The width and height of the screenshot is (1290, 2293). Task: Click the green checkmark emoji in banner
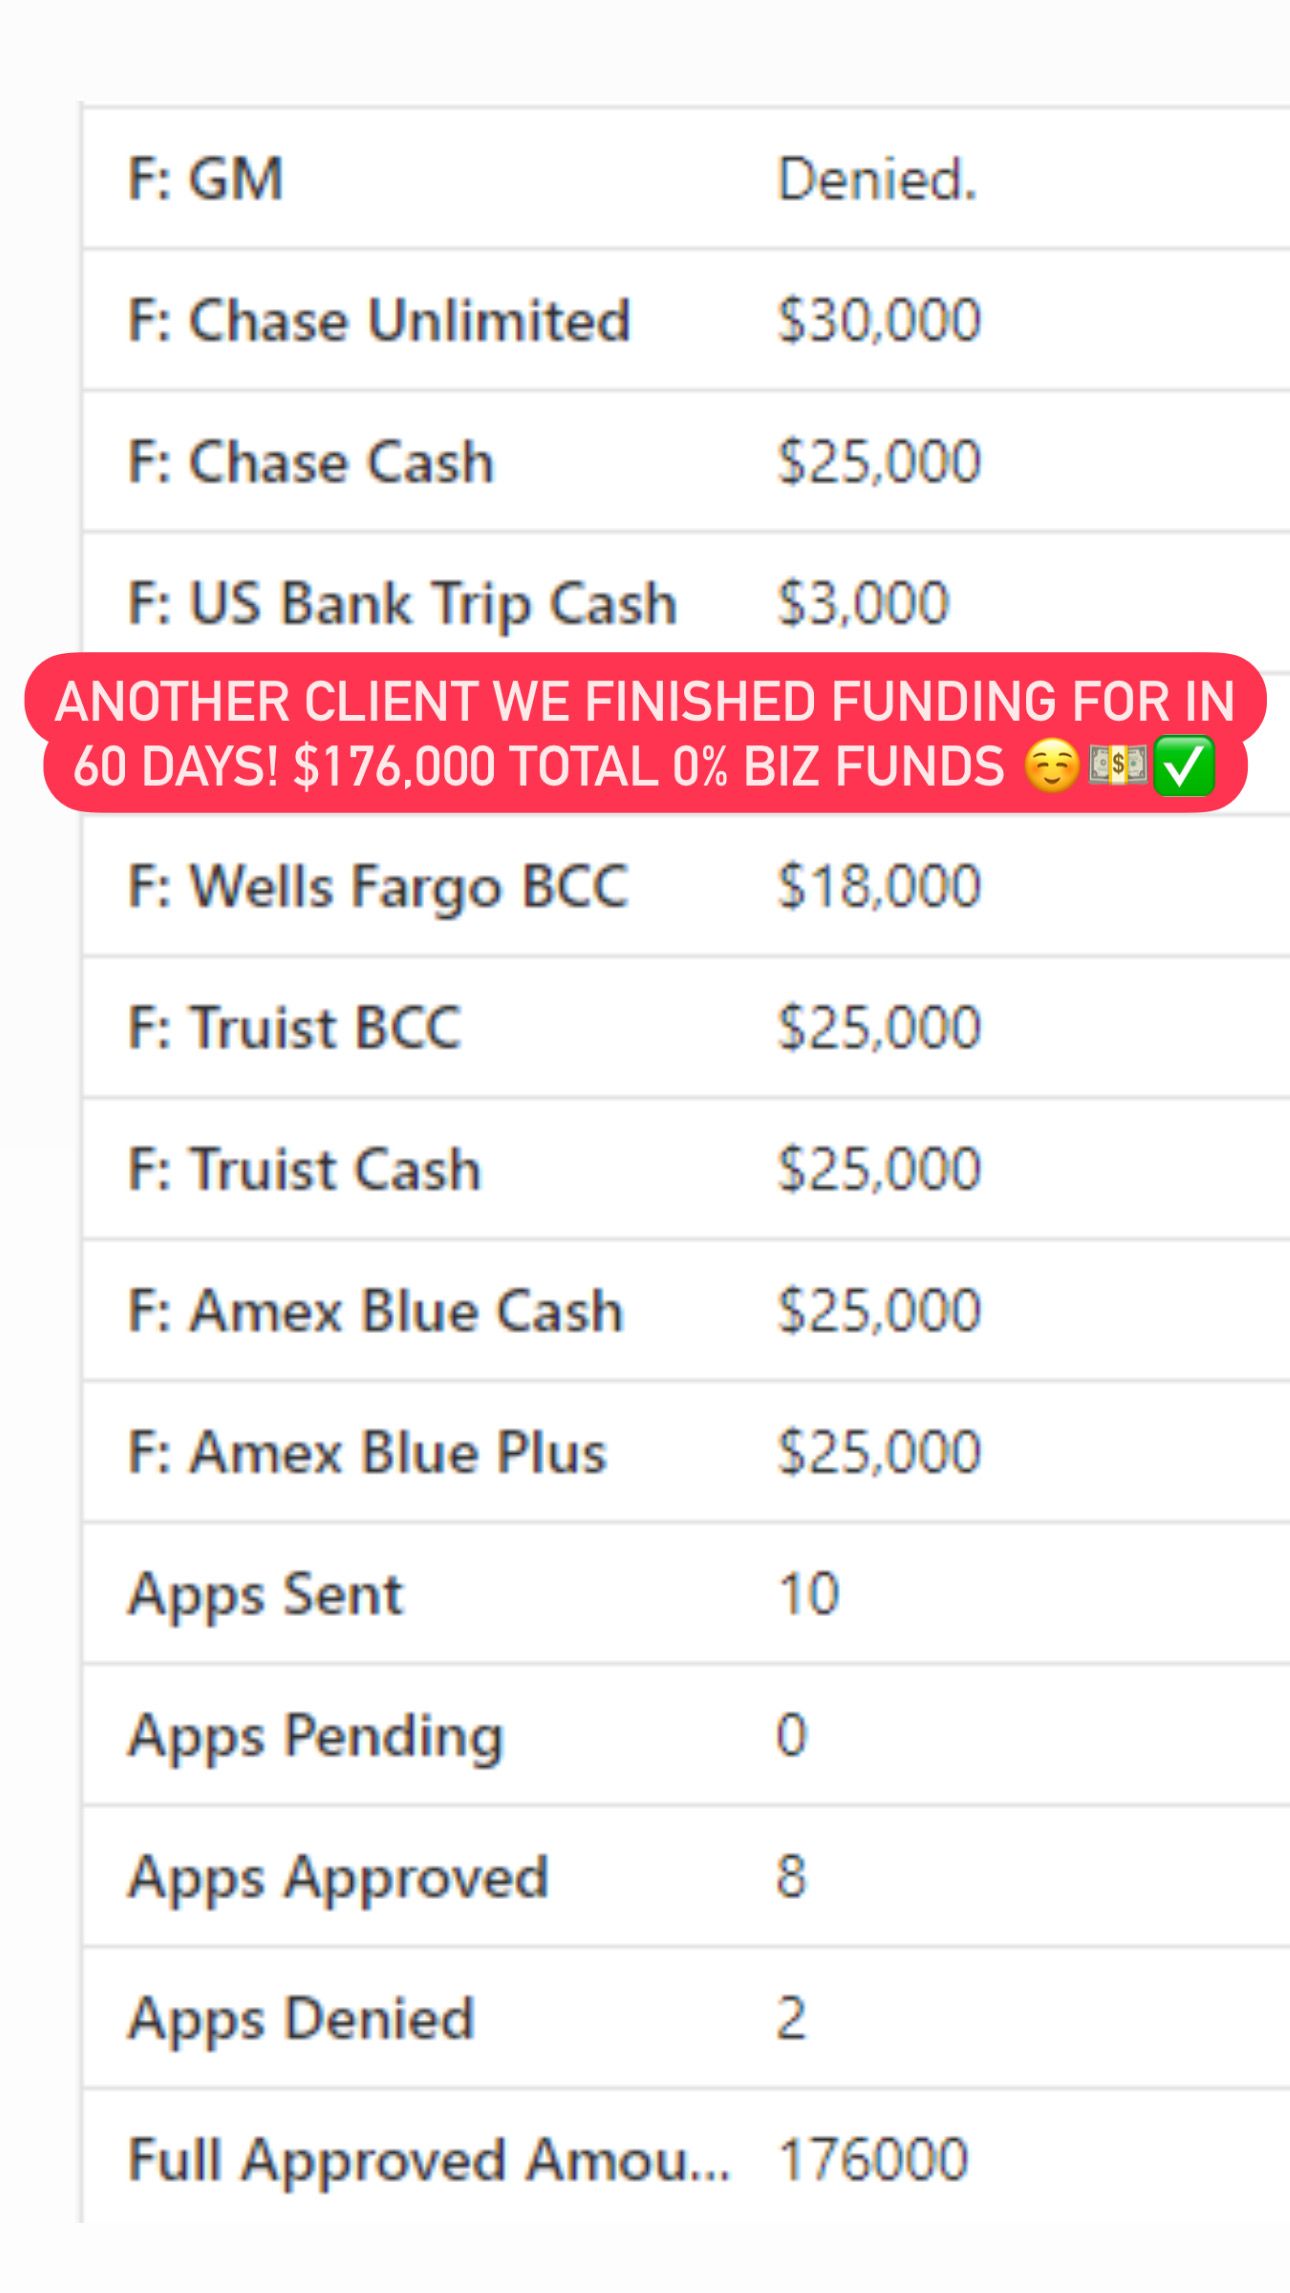click(1184, 768)
